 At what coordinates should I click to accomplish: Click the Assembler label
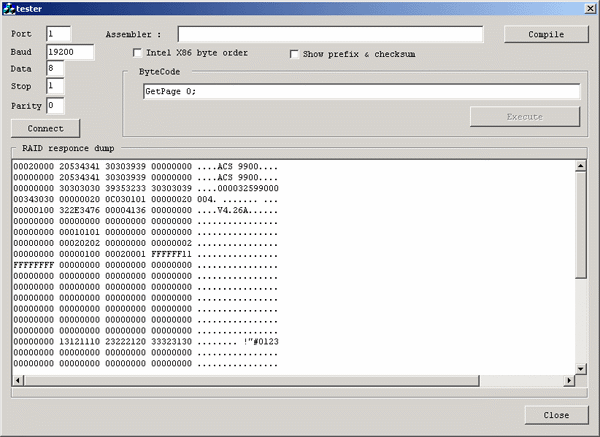pos(134,34)
